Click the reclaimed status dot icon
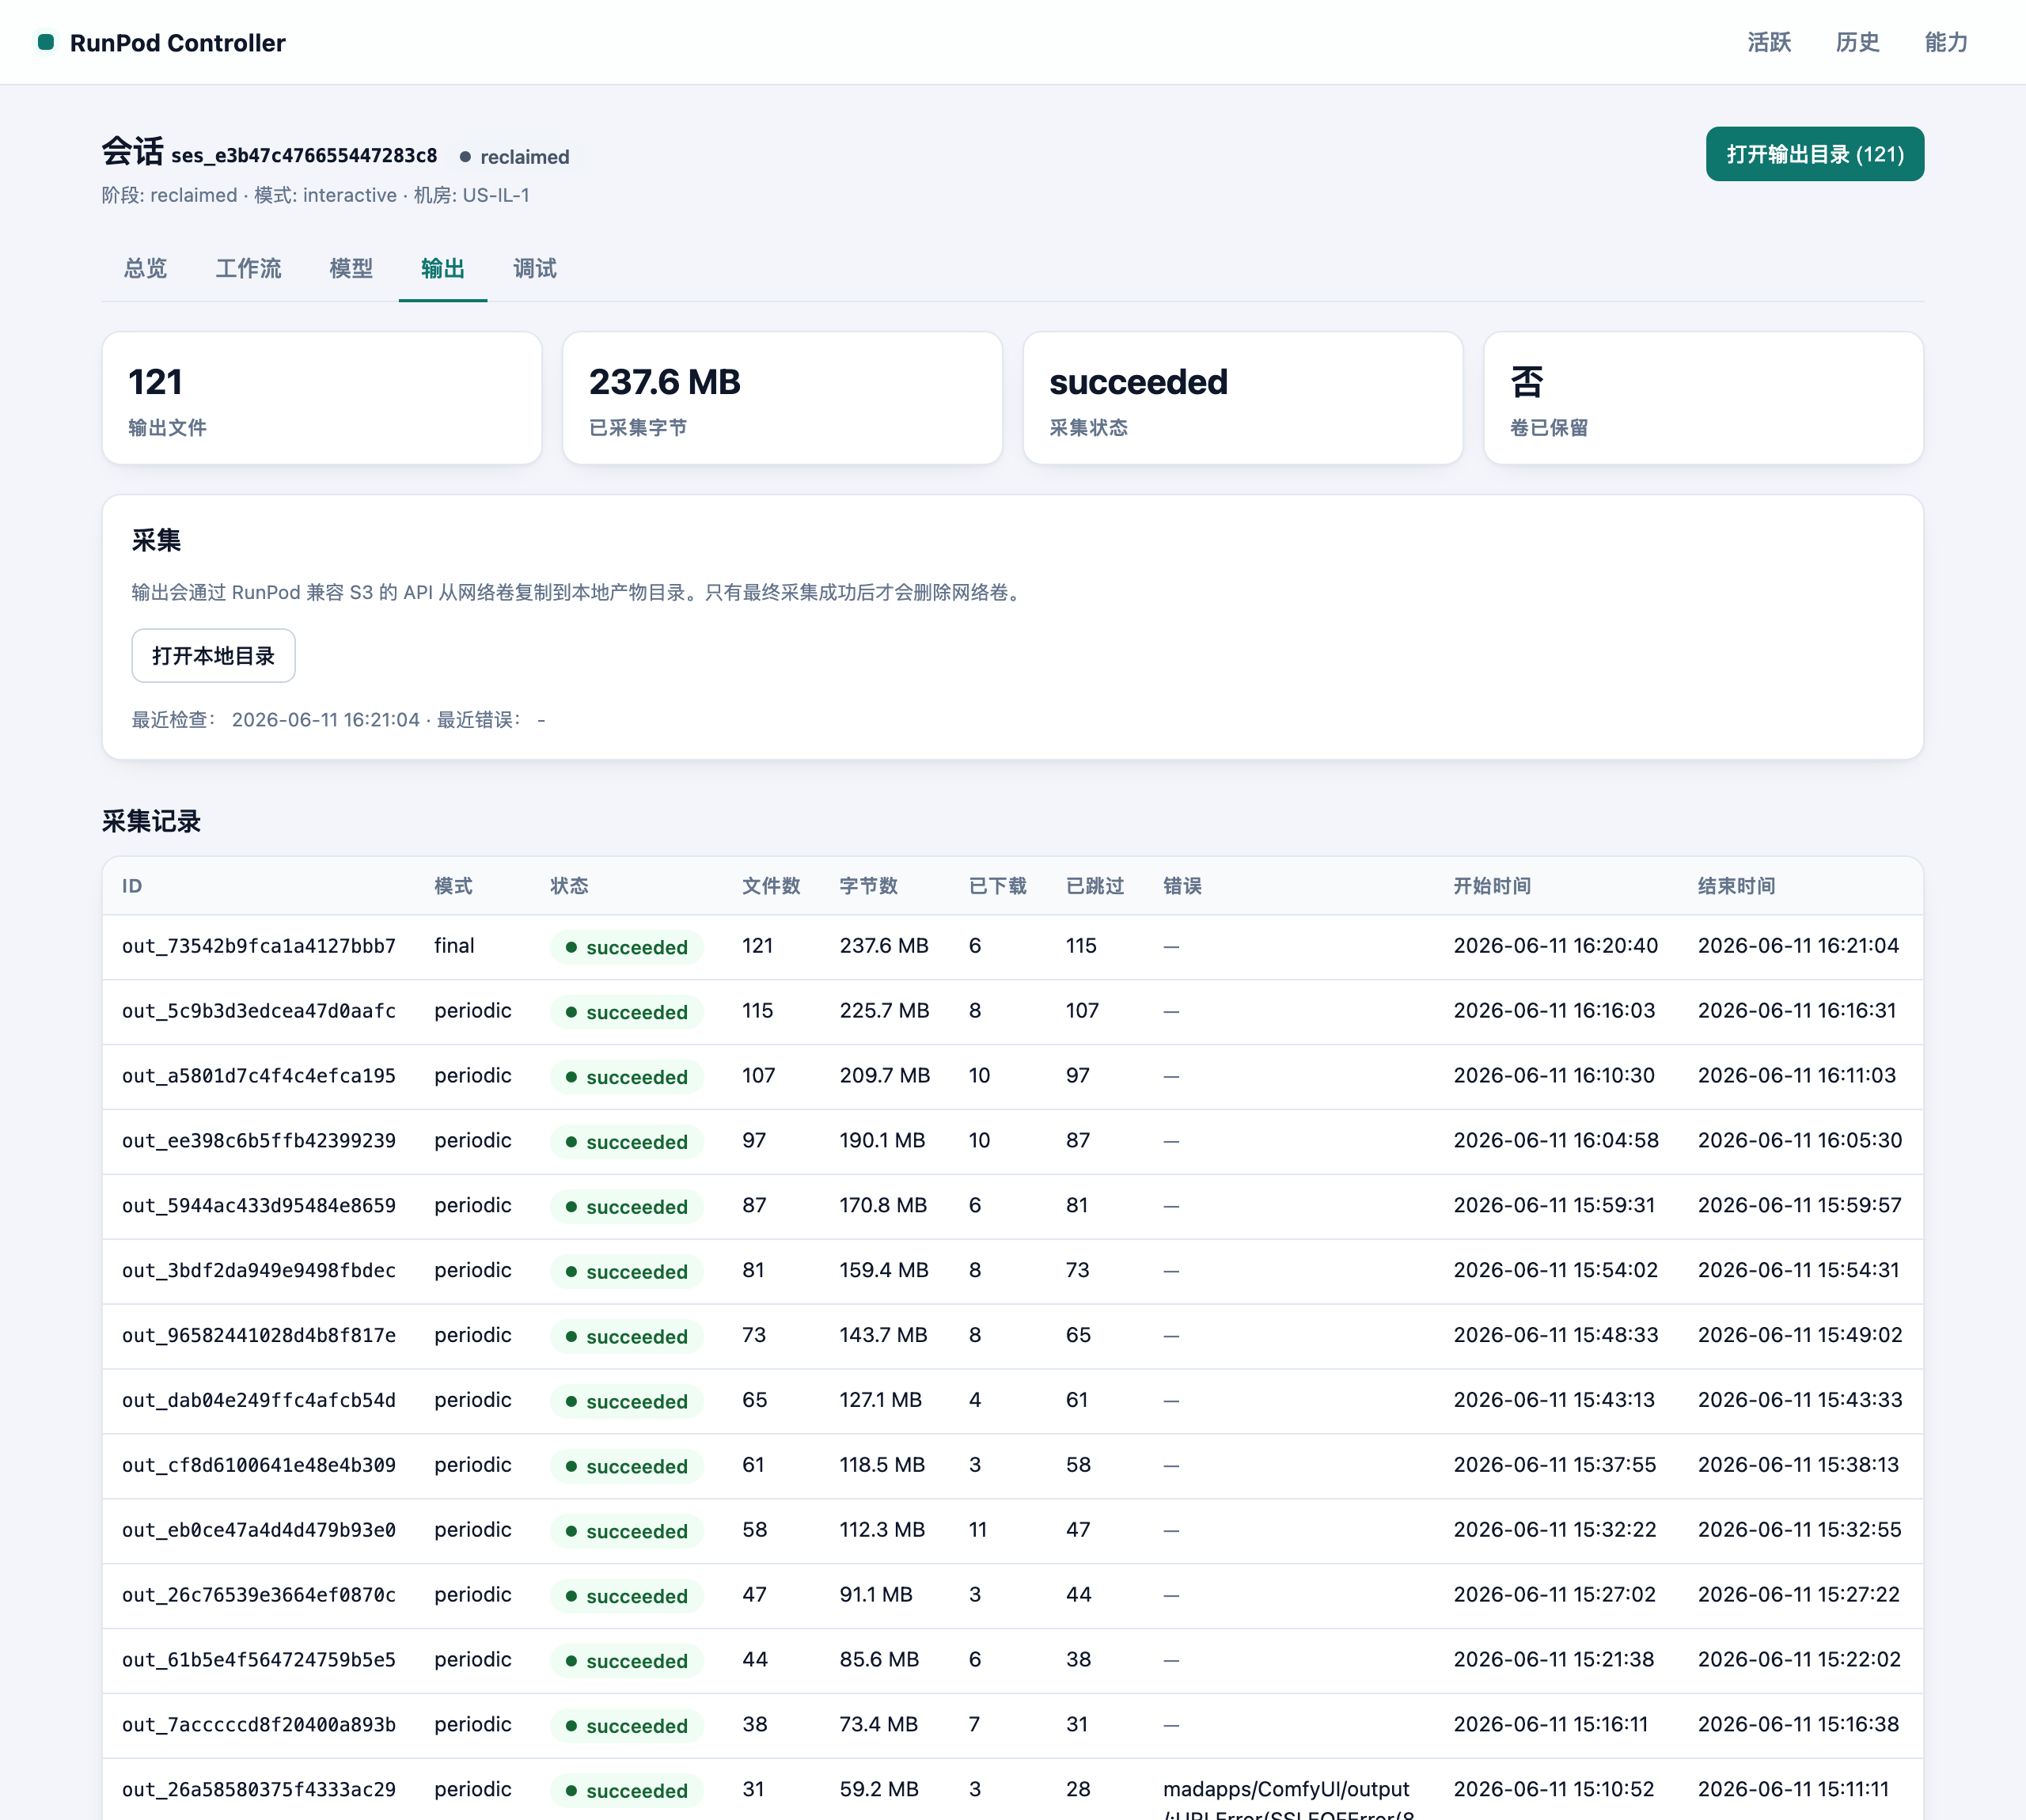Image resolution: width=2026 pixels, height=1820 pixels. click(465, 157)
